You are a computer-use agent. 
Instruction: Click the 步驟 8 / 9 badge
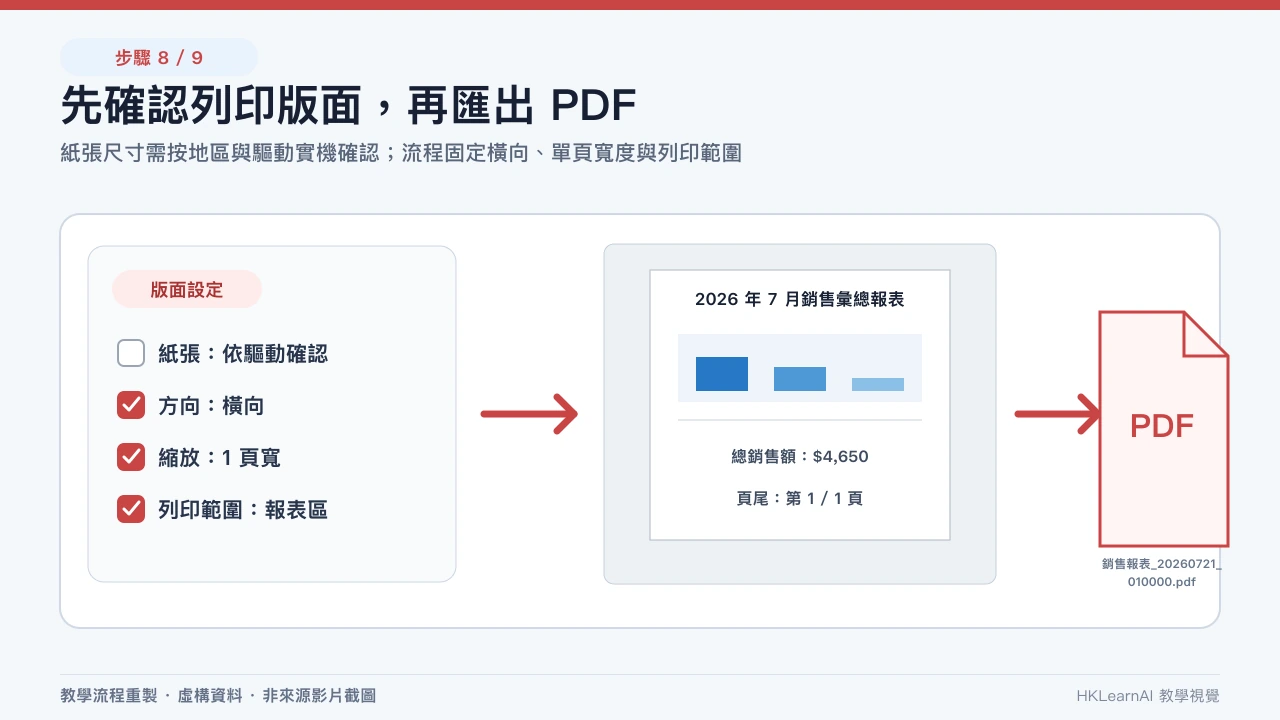click(159, 57)
